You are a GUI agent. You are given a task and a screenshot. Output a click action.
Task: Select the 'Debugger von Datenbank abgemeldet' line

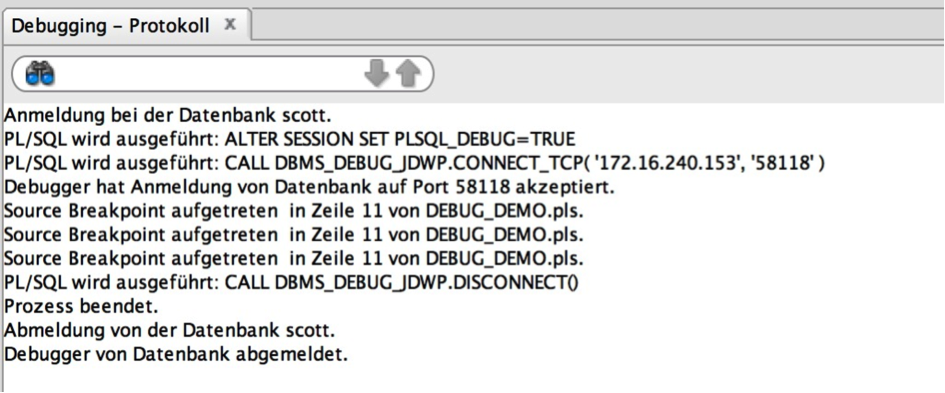tap(176, 354)
